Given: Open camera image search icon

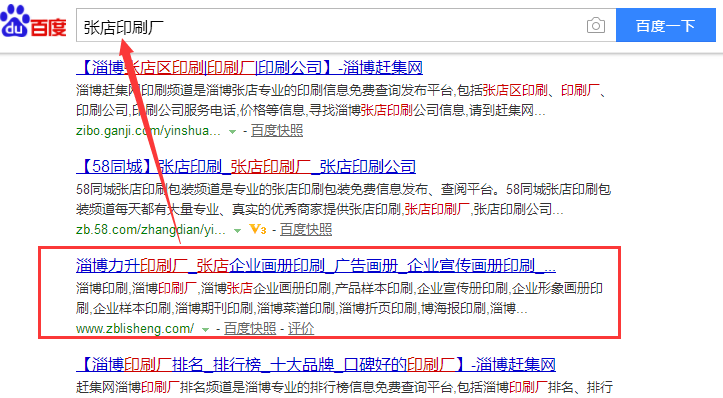Looking at the screenshot, I should 595,25.
